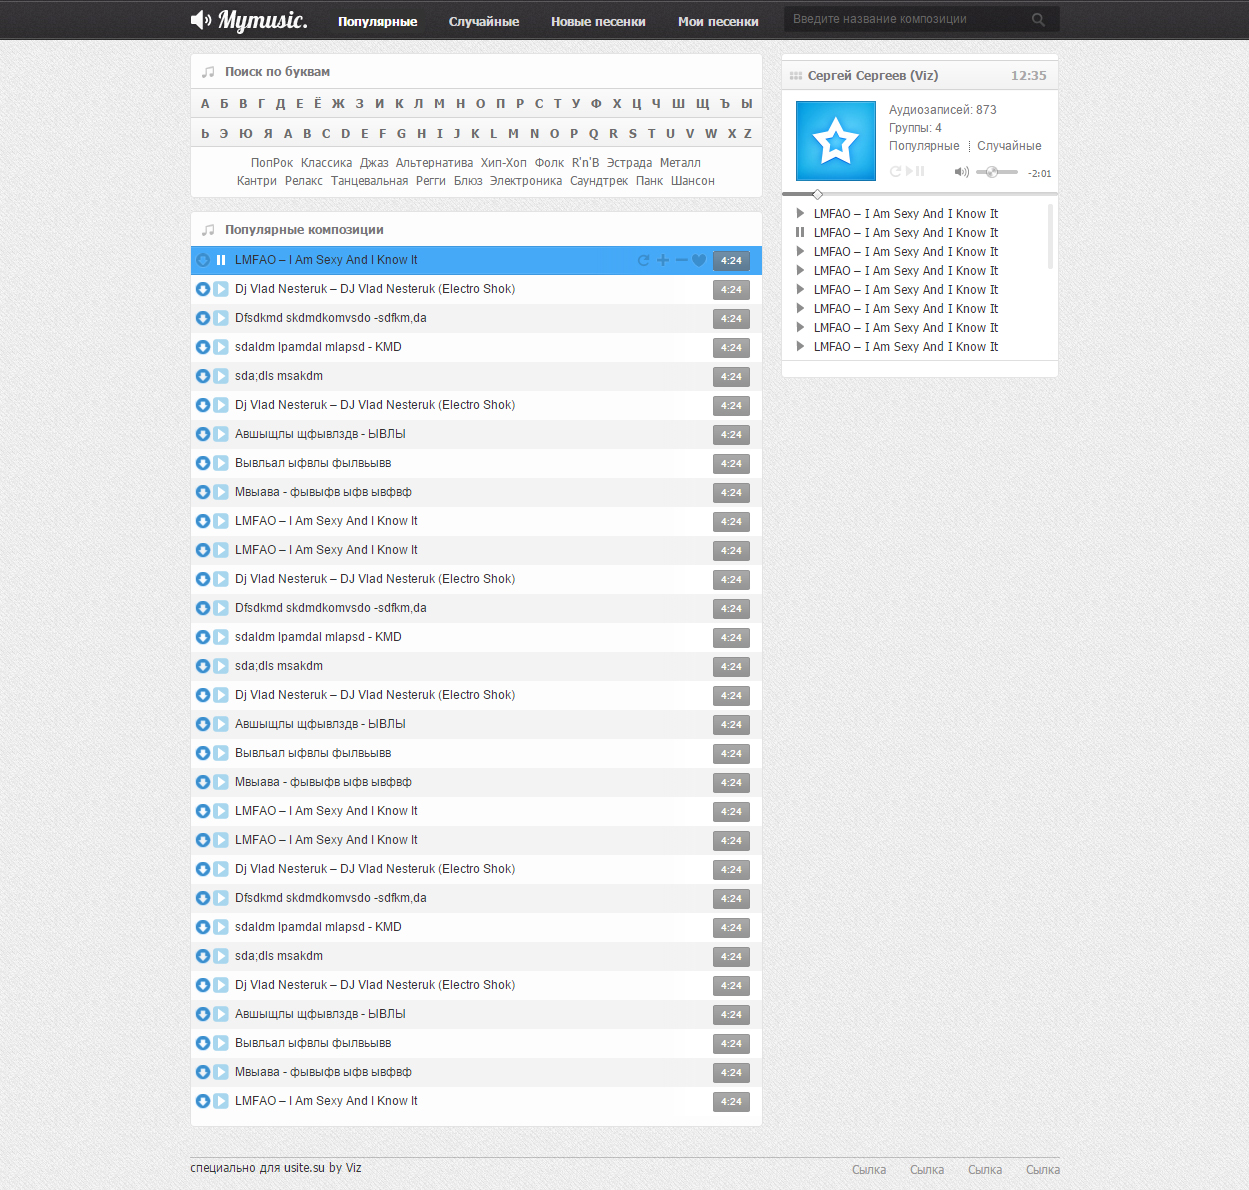Download the first sdaldm lpamdal mlapsd track
1249x1190 pixels.
click(x=203, y=347)
